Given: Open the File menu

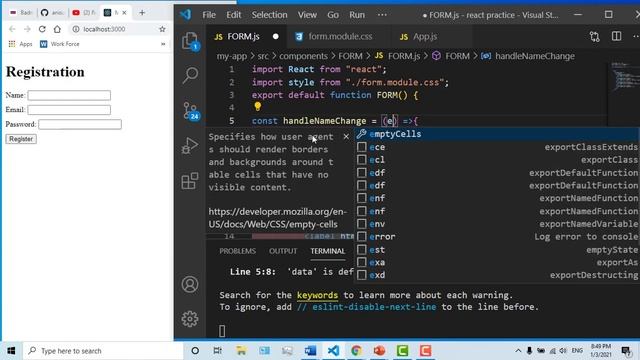Looking at the screenshot, I should click(209, 15).
